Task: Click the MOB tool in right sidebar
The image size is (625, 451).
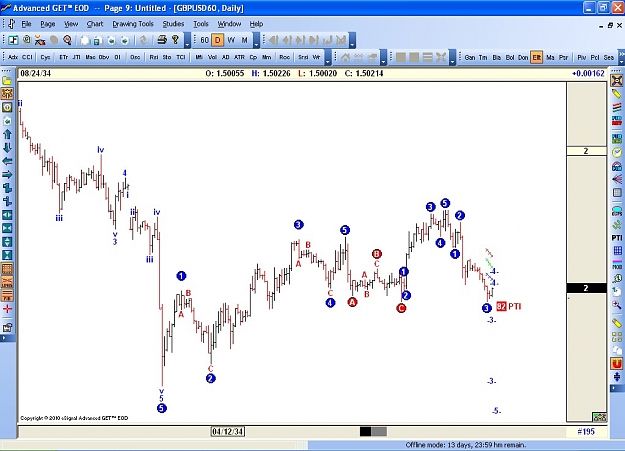Action: 617,265
